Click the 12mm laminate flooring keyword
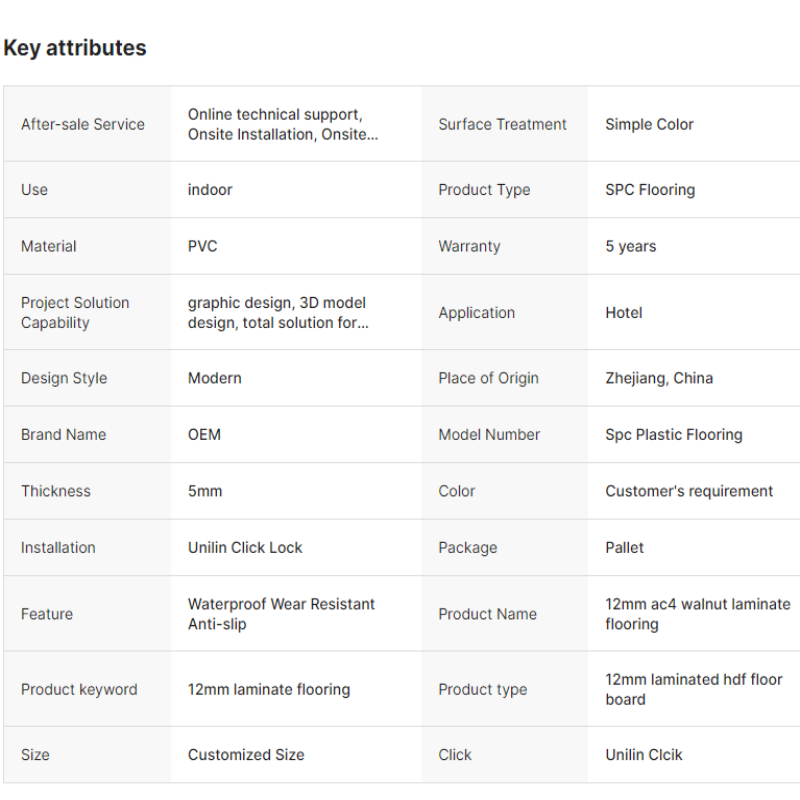800x800 pixels. click(269, 690)
